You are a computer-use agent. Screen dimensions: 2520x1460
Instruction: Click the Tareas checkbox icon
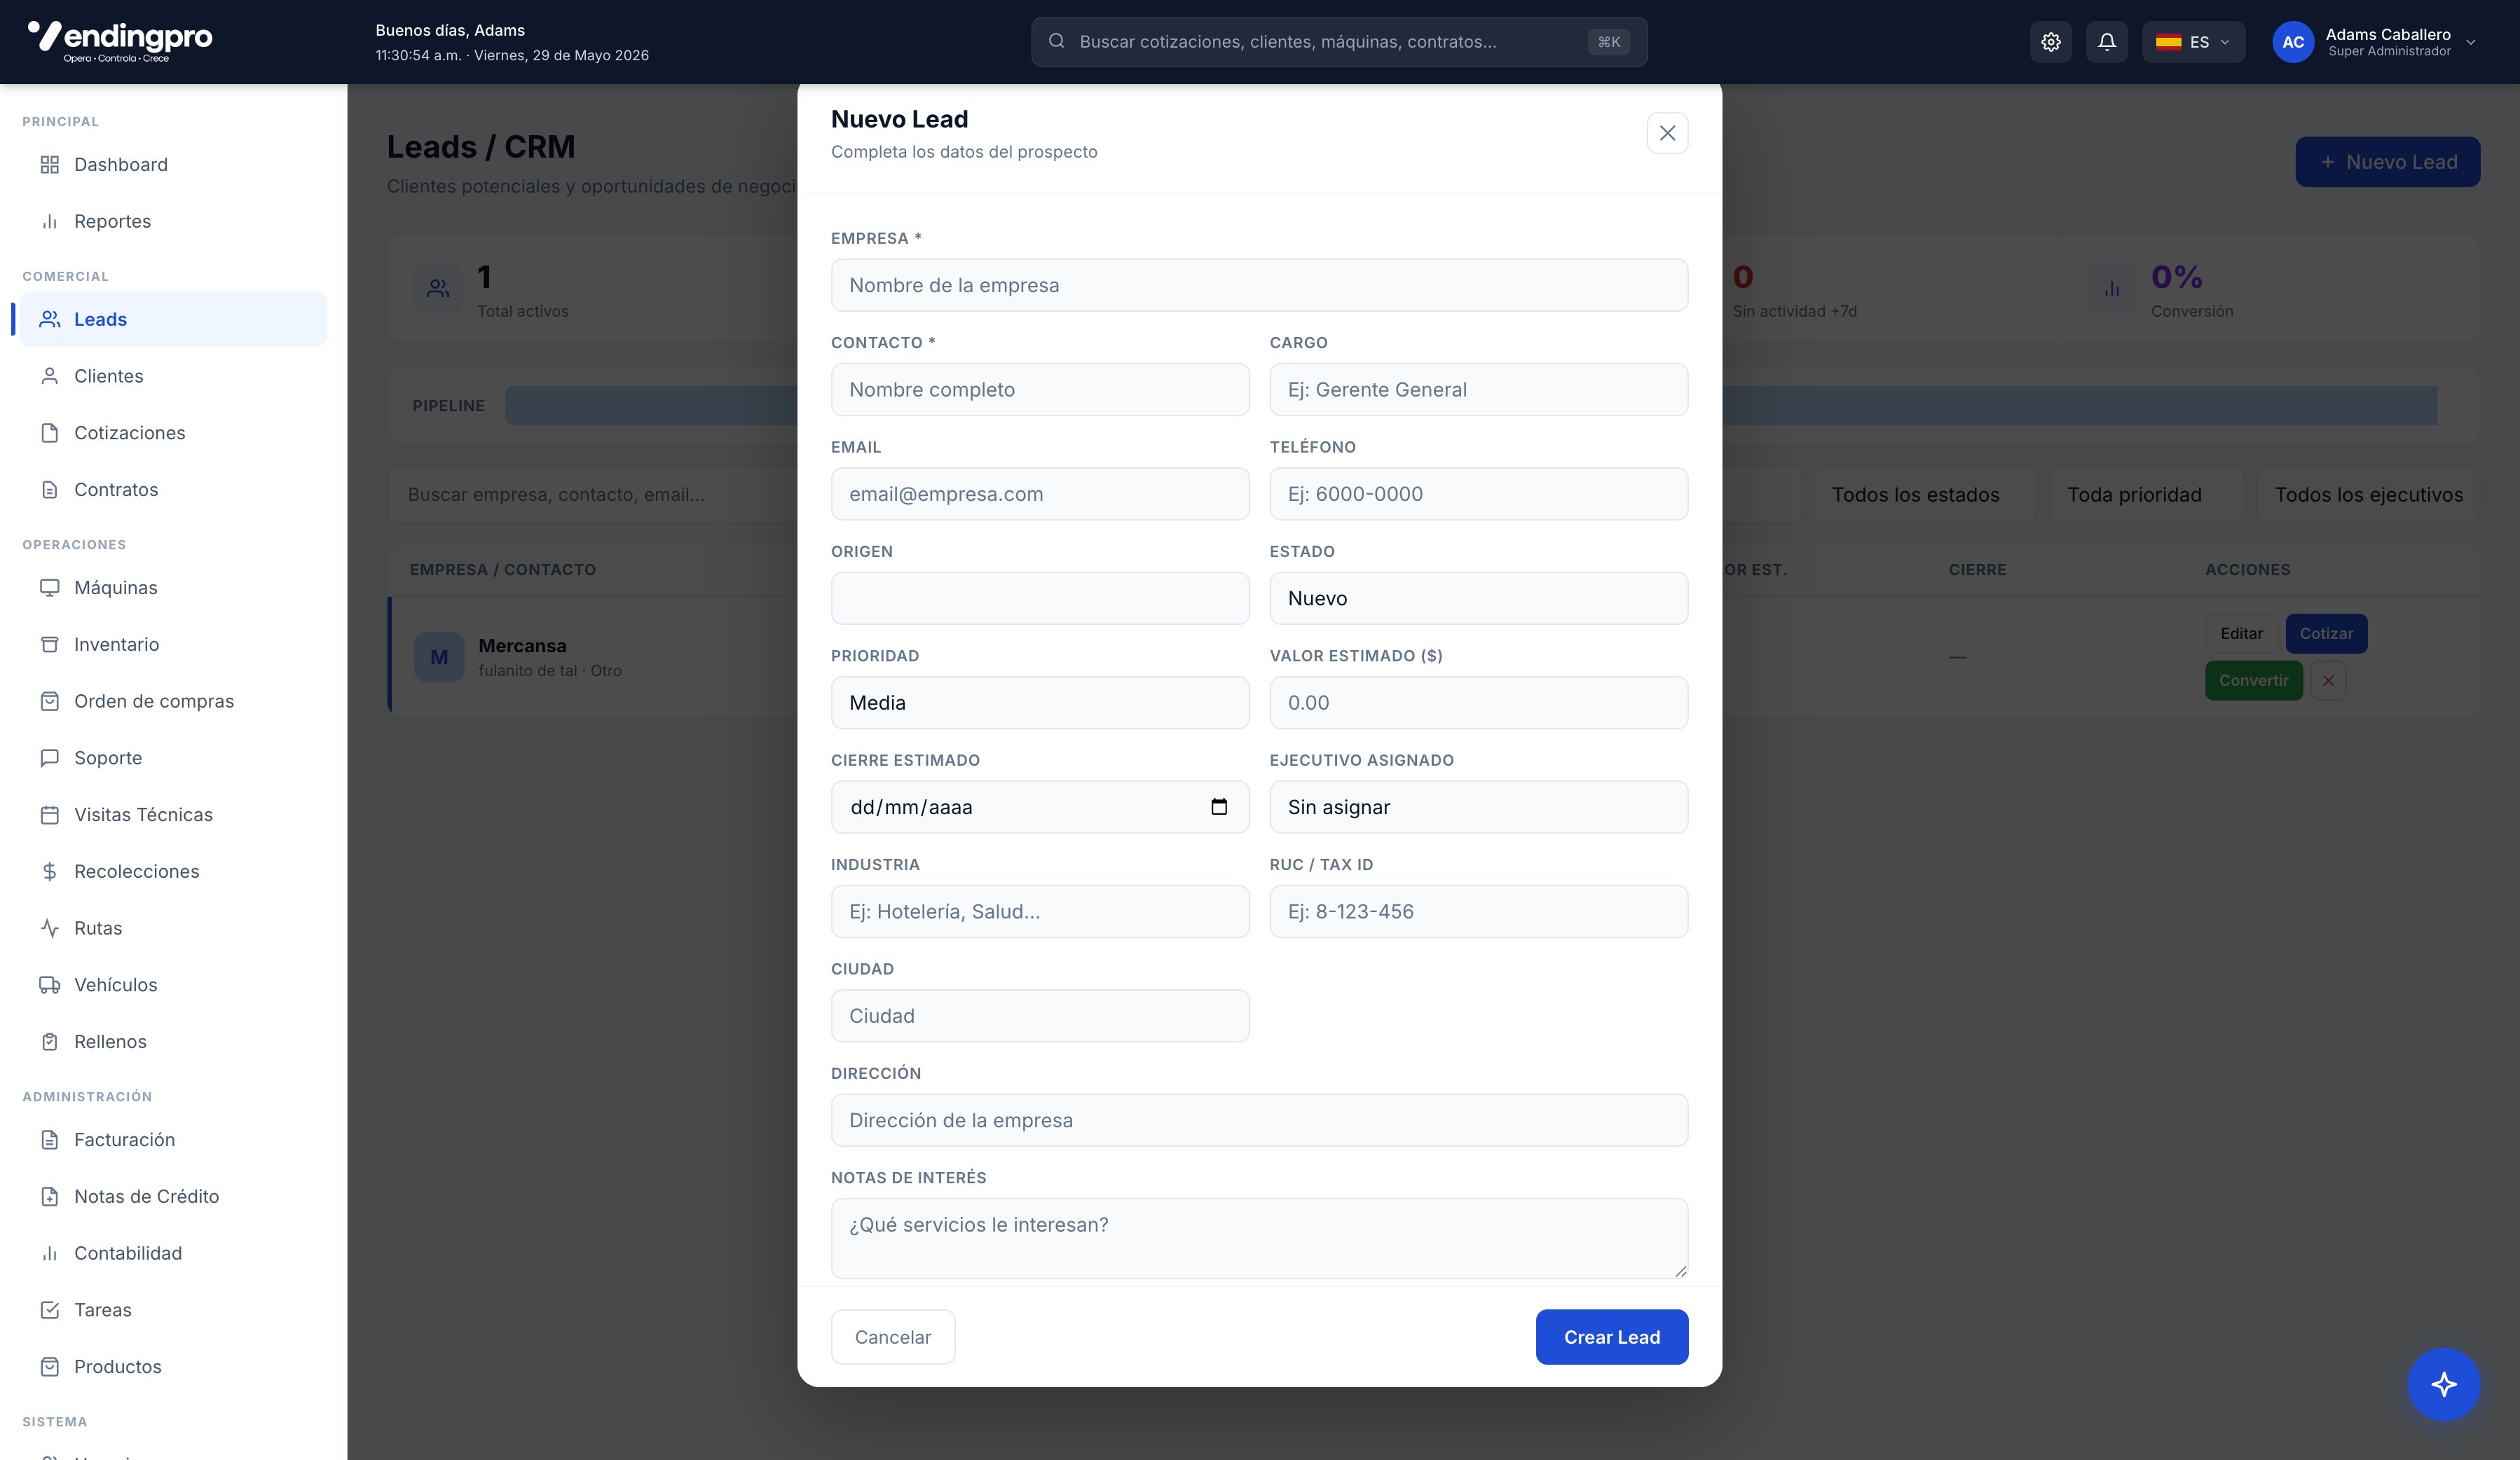click(x=49, y=1310)
